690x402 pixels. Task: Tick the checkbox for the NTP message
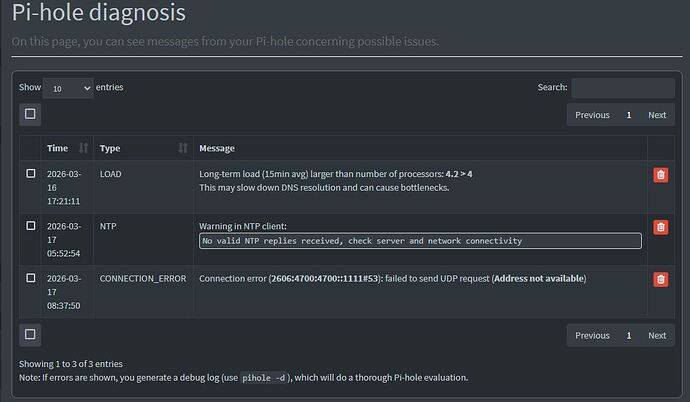(31, 226)
